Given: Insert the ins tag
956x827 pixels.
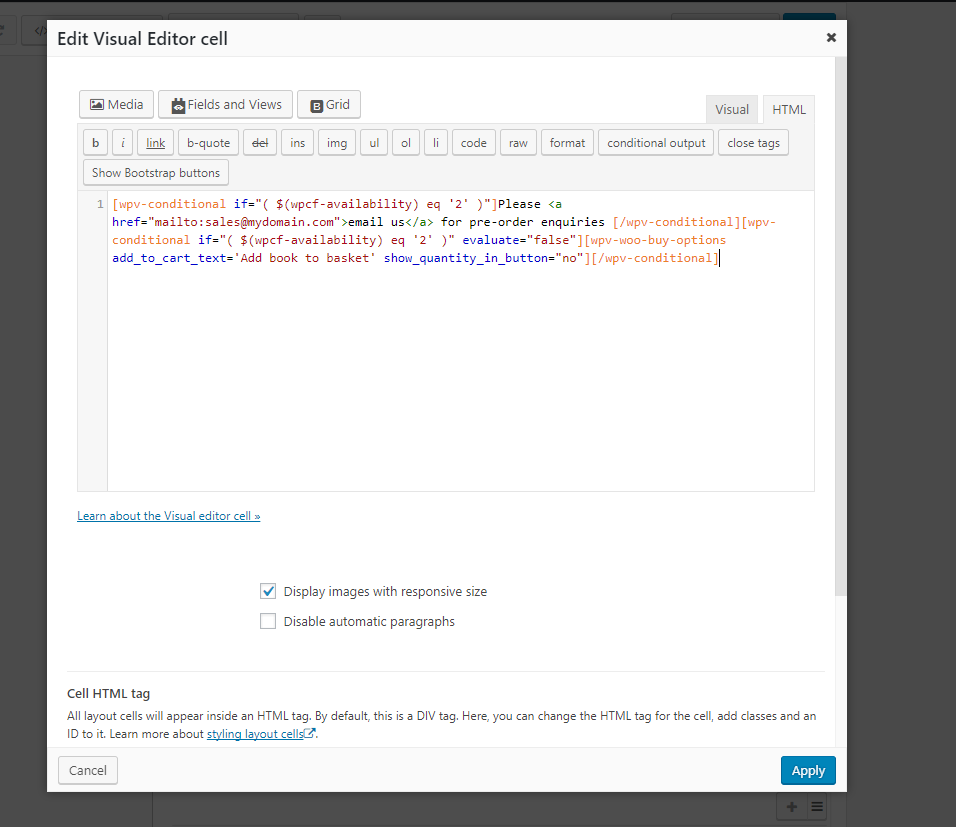Looking at the screenshot, I should click(x=298, y=143).
